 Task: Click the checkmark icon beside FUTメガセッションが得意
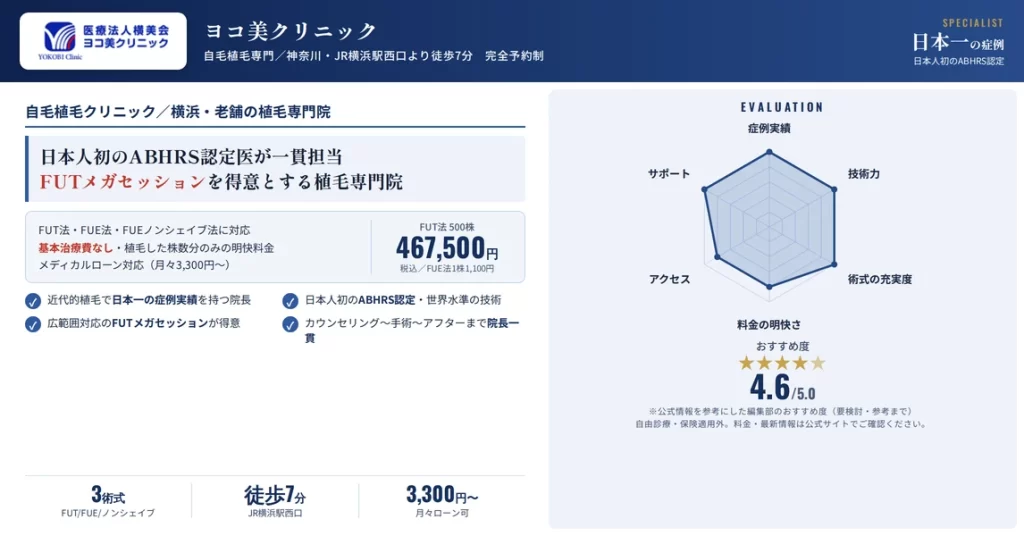coord(33,324)
